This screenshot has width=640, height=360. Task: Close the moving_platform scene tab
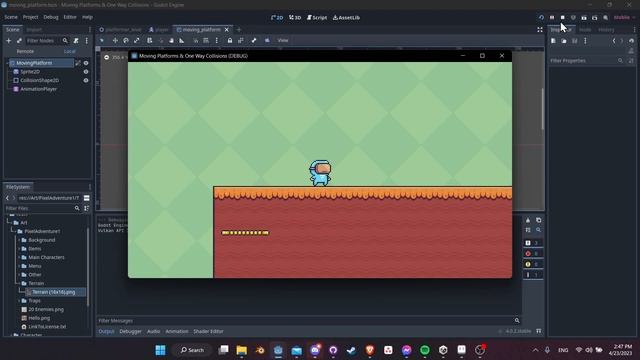(x=227, y=30)
